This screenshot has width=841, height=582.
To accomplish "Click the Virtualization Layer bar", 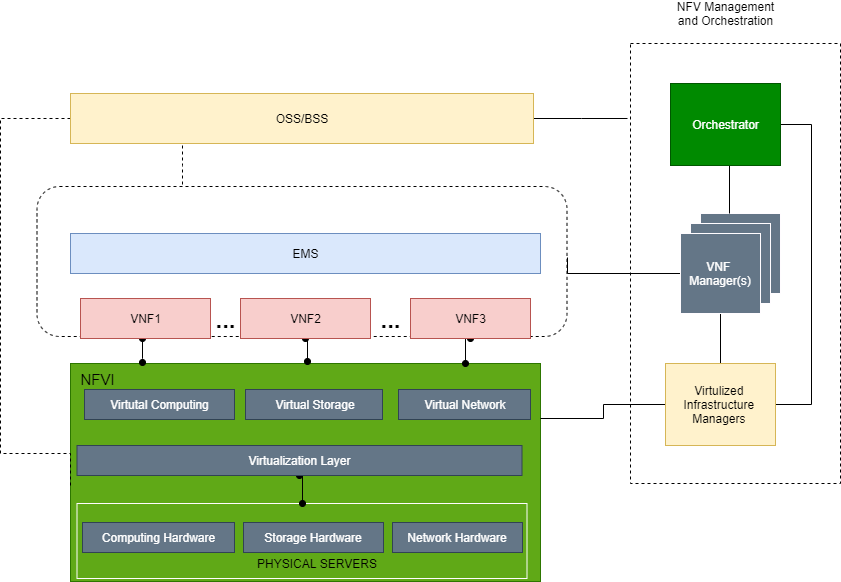I will pos(299,460).
